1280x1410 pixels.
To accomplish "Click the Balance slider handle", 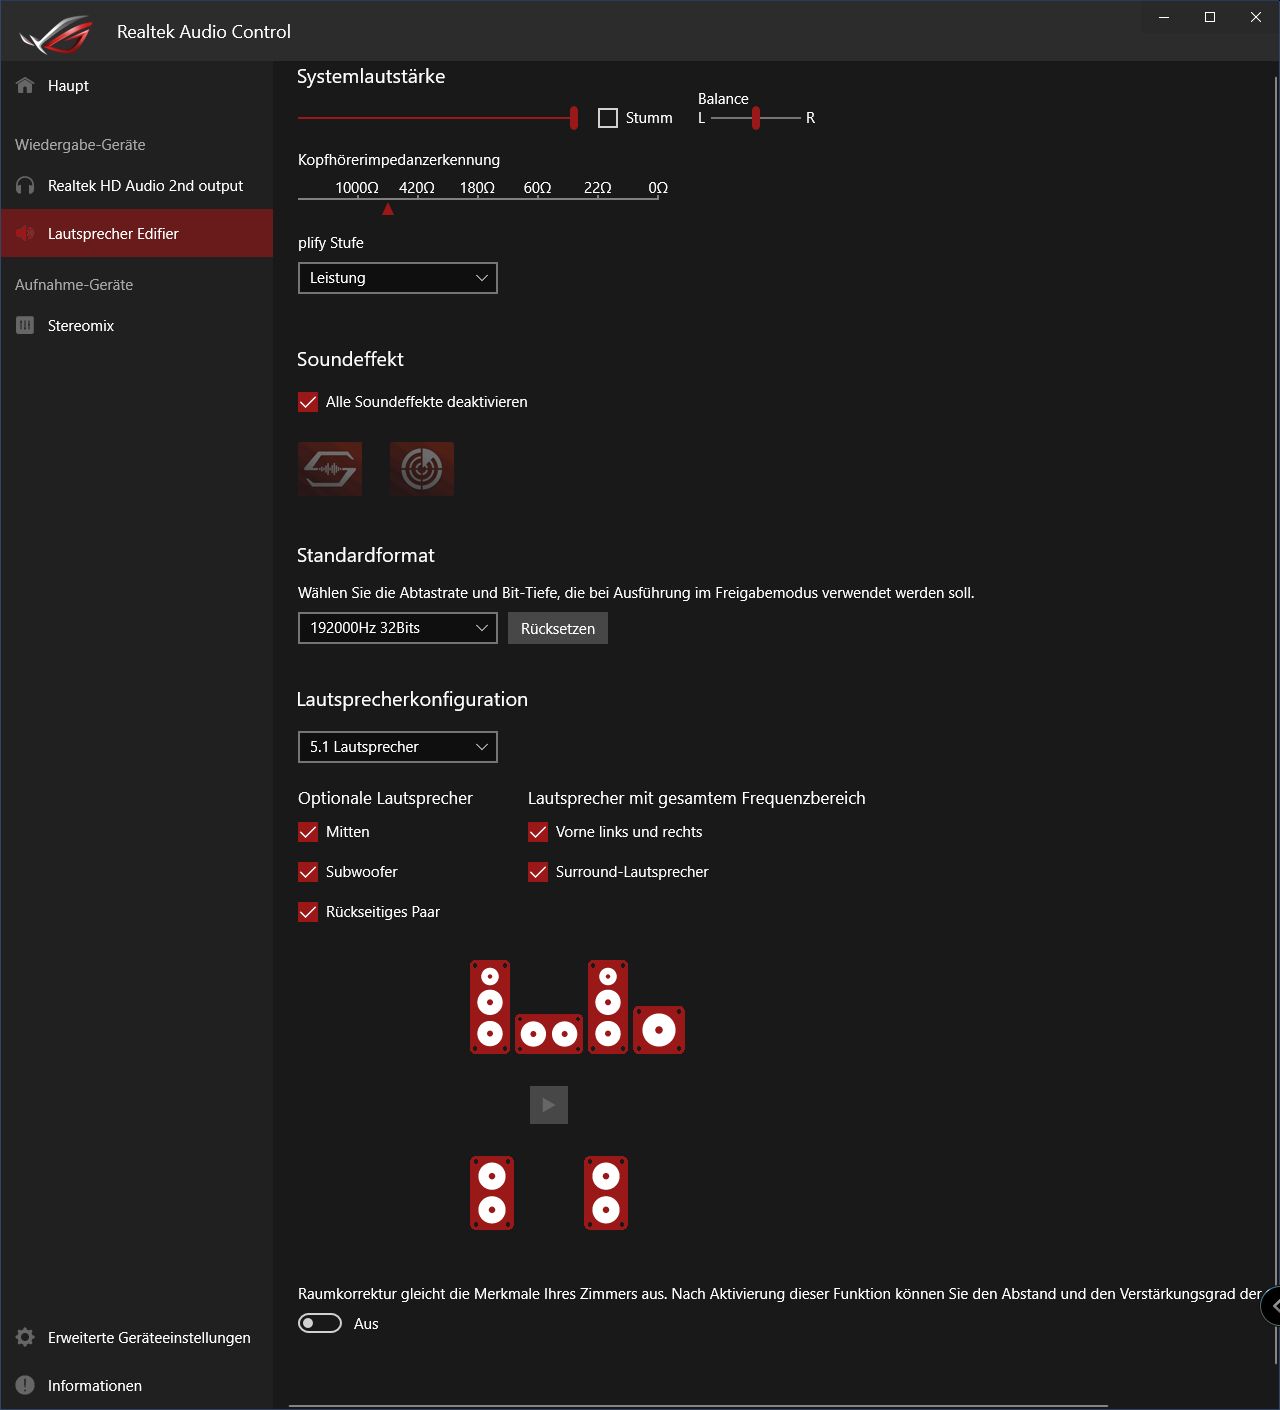I will click(756, 118).
